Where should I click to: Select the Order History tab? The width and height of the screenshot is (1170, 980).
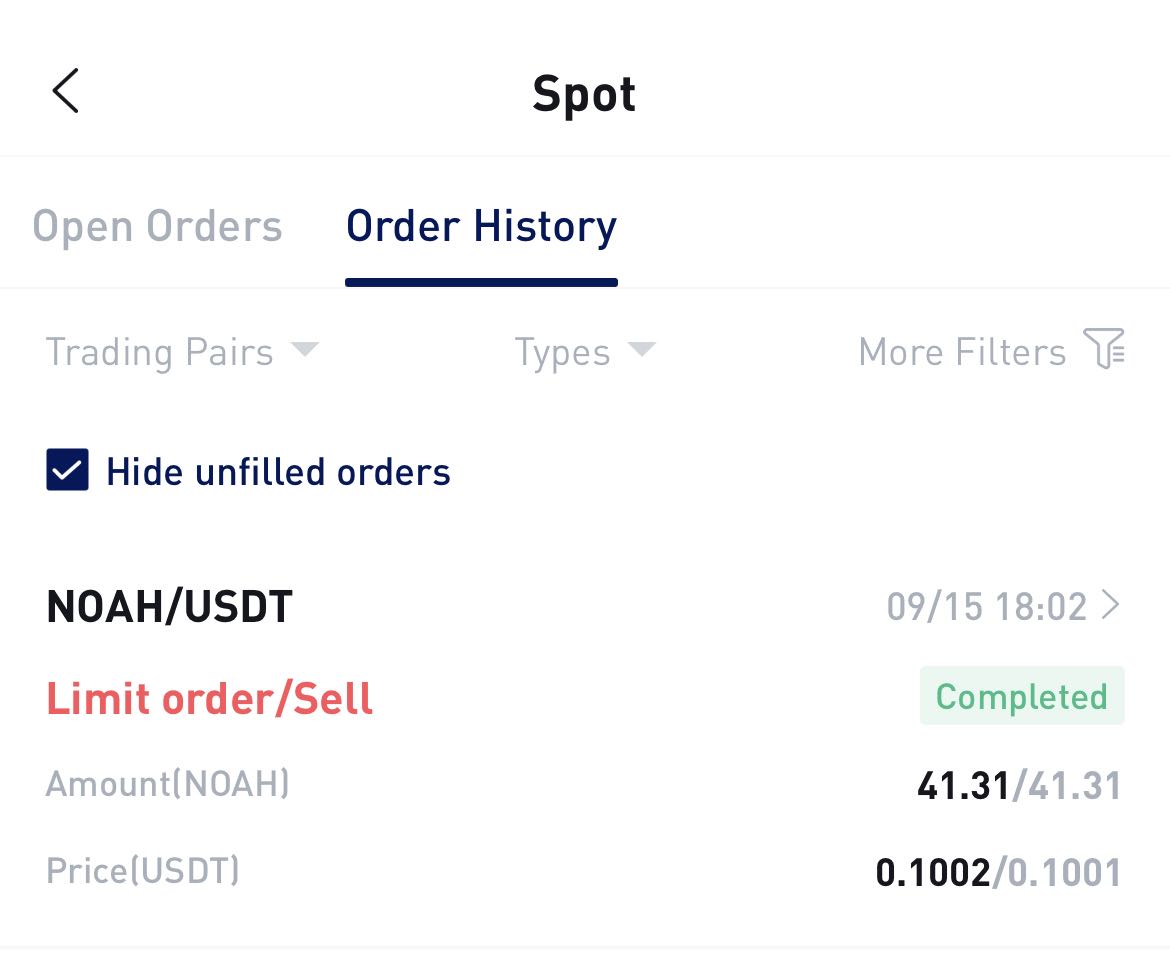[x=481, y=226]
